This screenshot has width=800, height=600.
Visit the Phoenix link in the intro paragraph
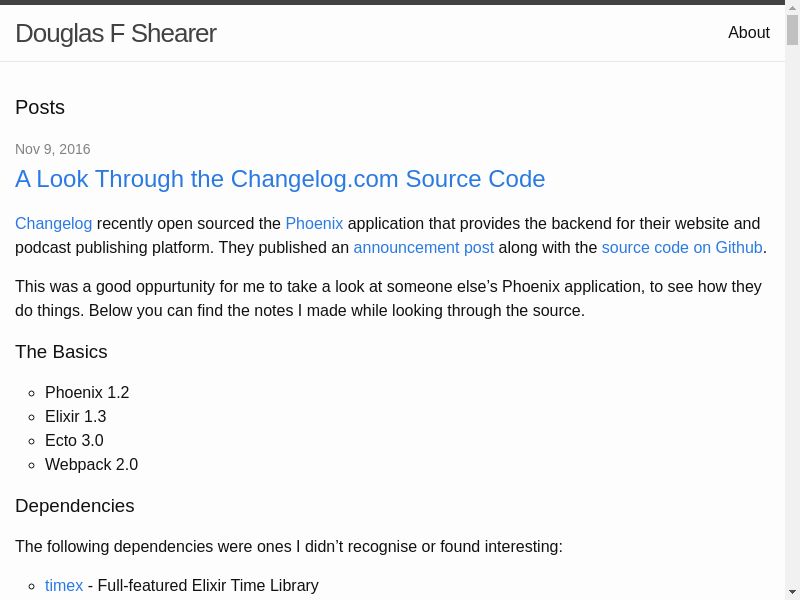pyautogui.click(x=314, y=224)
